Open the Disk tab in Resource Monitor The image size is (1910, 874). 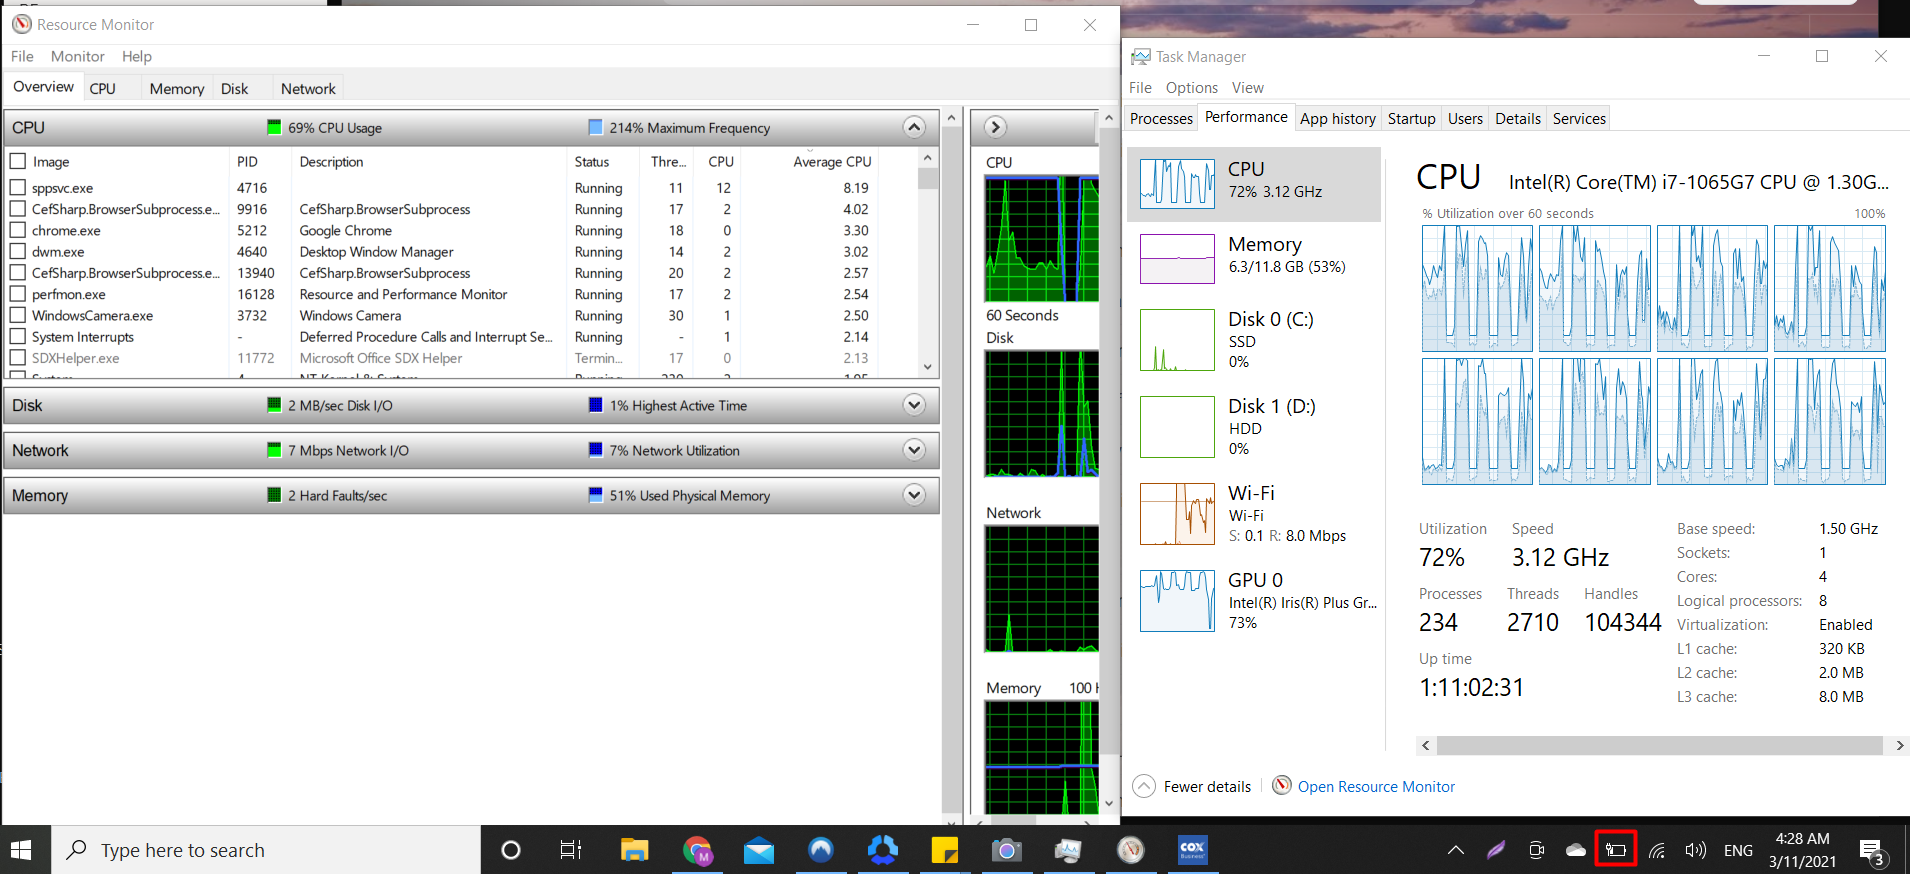[x=235, y=89]
